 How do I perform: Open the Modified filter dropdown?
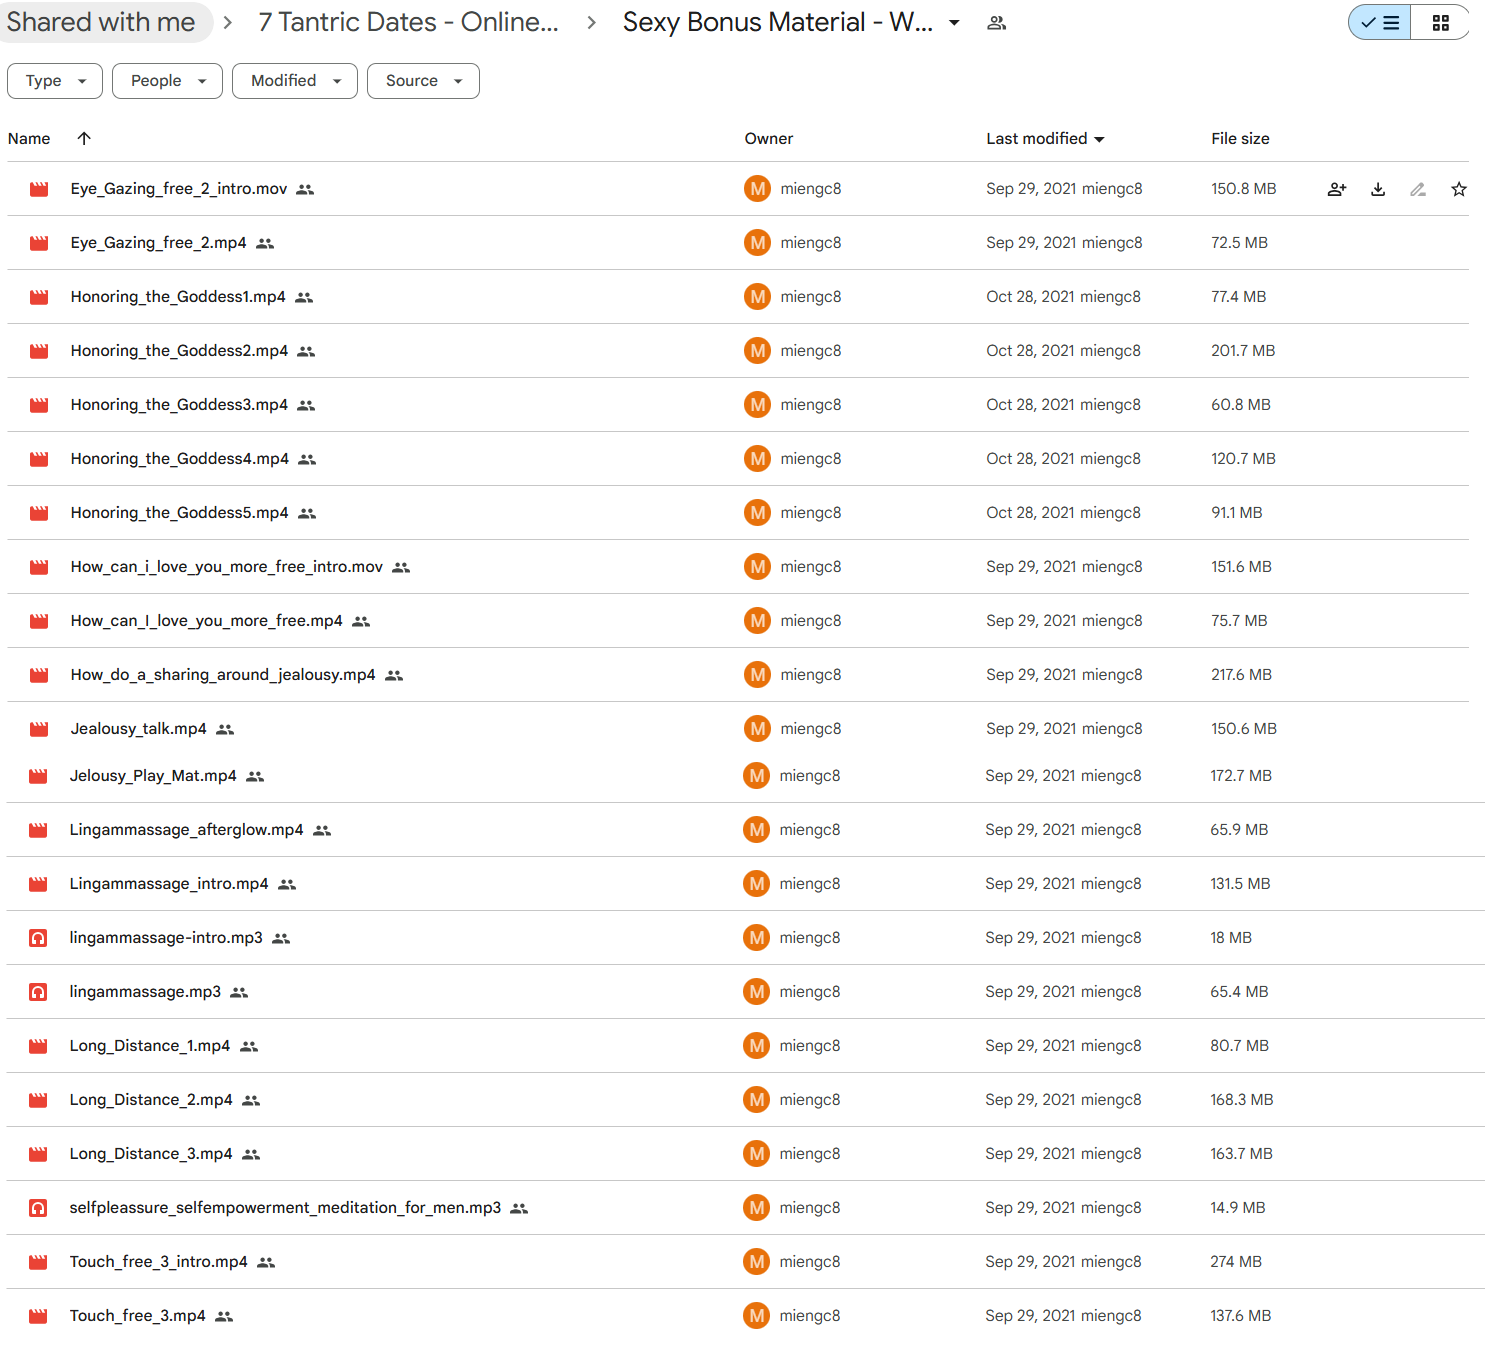pyautogui.click(x=295, y=81)
